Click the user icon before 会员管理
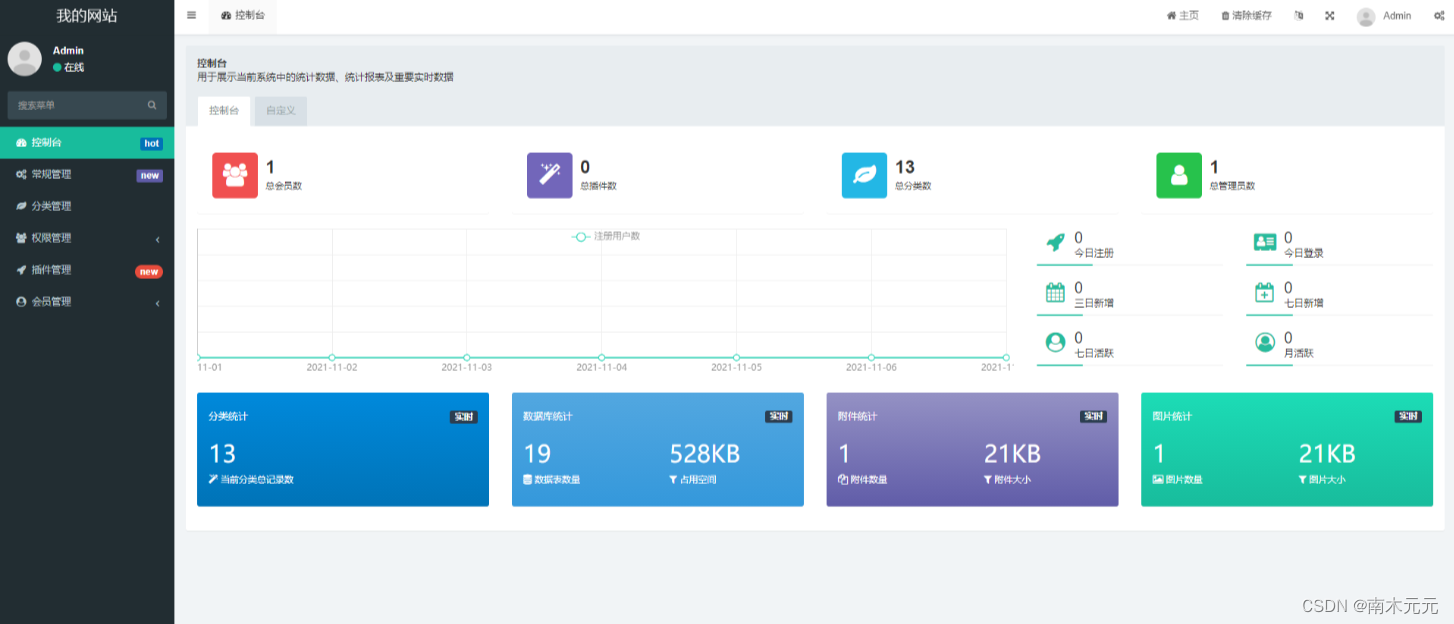1454x624 pixels. [21, 302]
